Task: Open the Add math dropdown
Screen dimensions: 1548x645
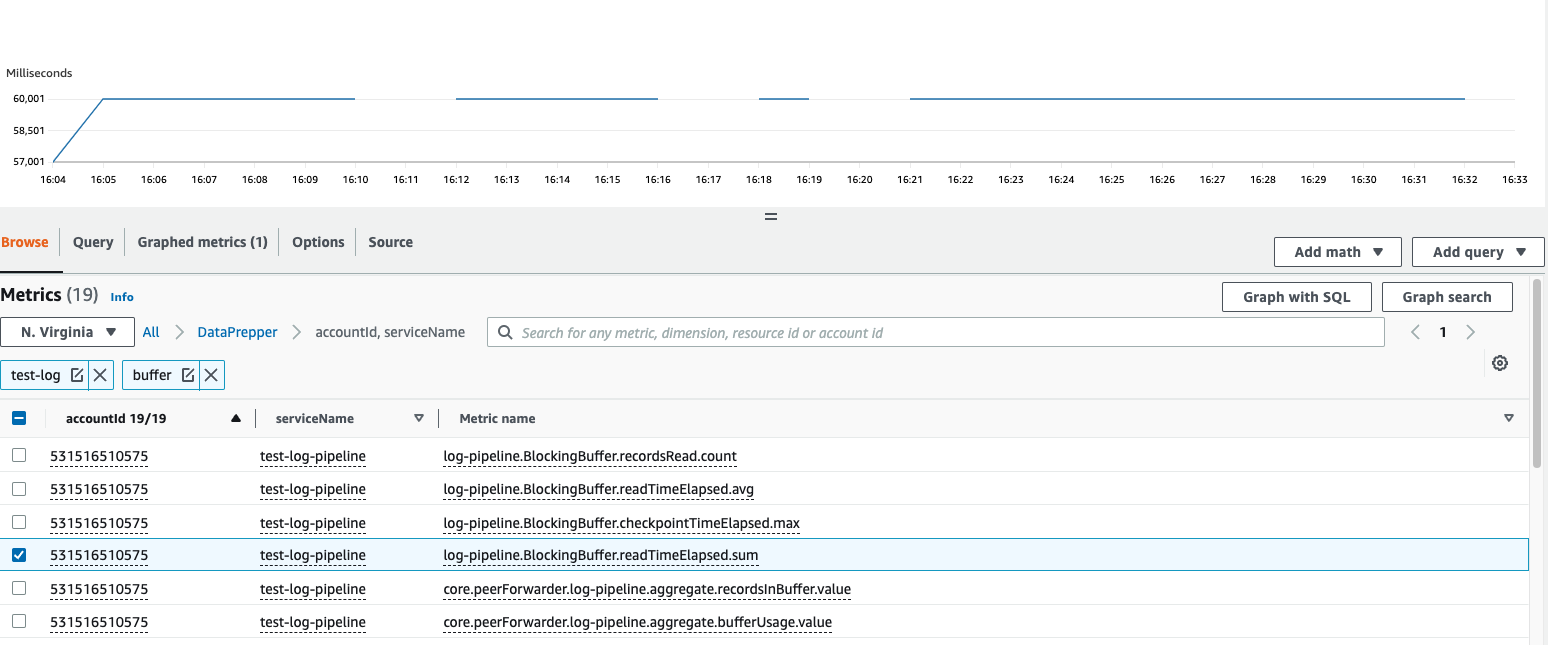Action: tap(1337, 251)
